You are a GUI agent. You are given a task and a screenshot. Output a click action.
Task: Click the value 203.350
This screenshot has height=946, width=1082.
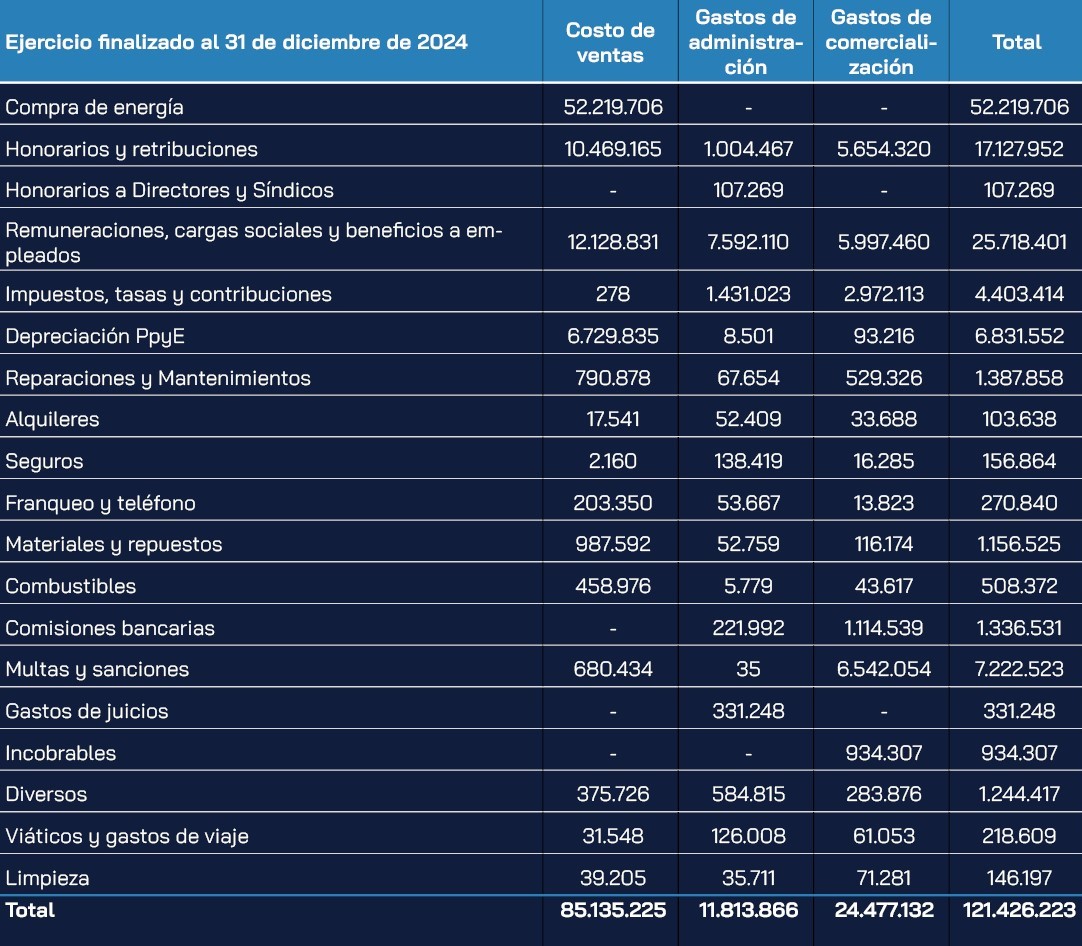(613, 503)
